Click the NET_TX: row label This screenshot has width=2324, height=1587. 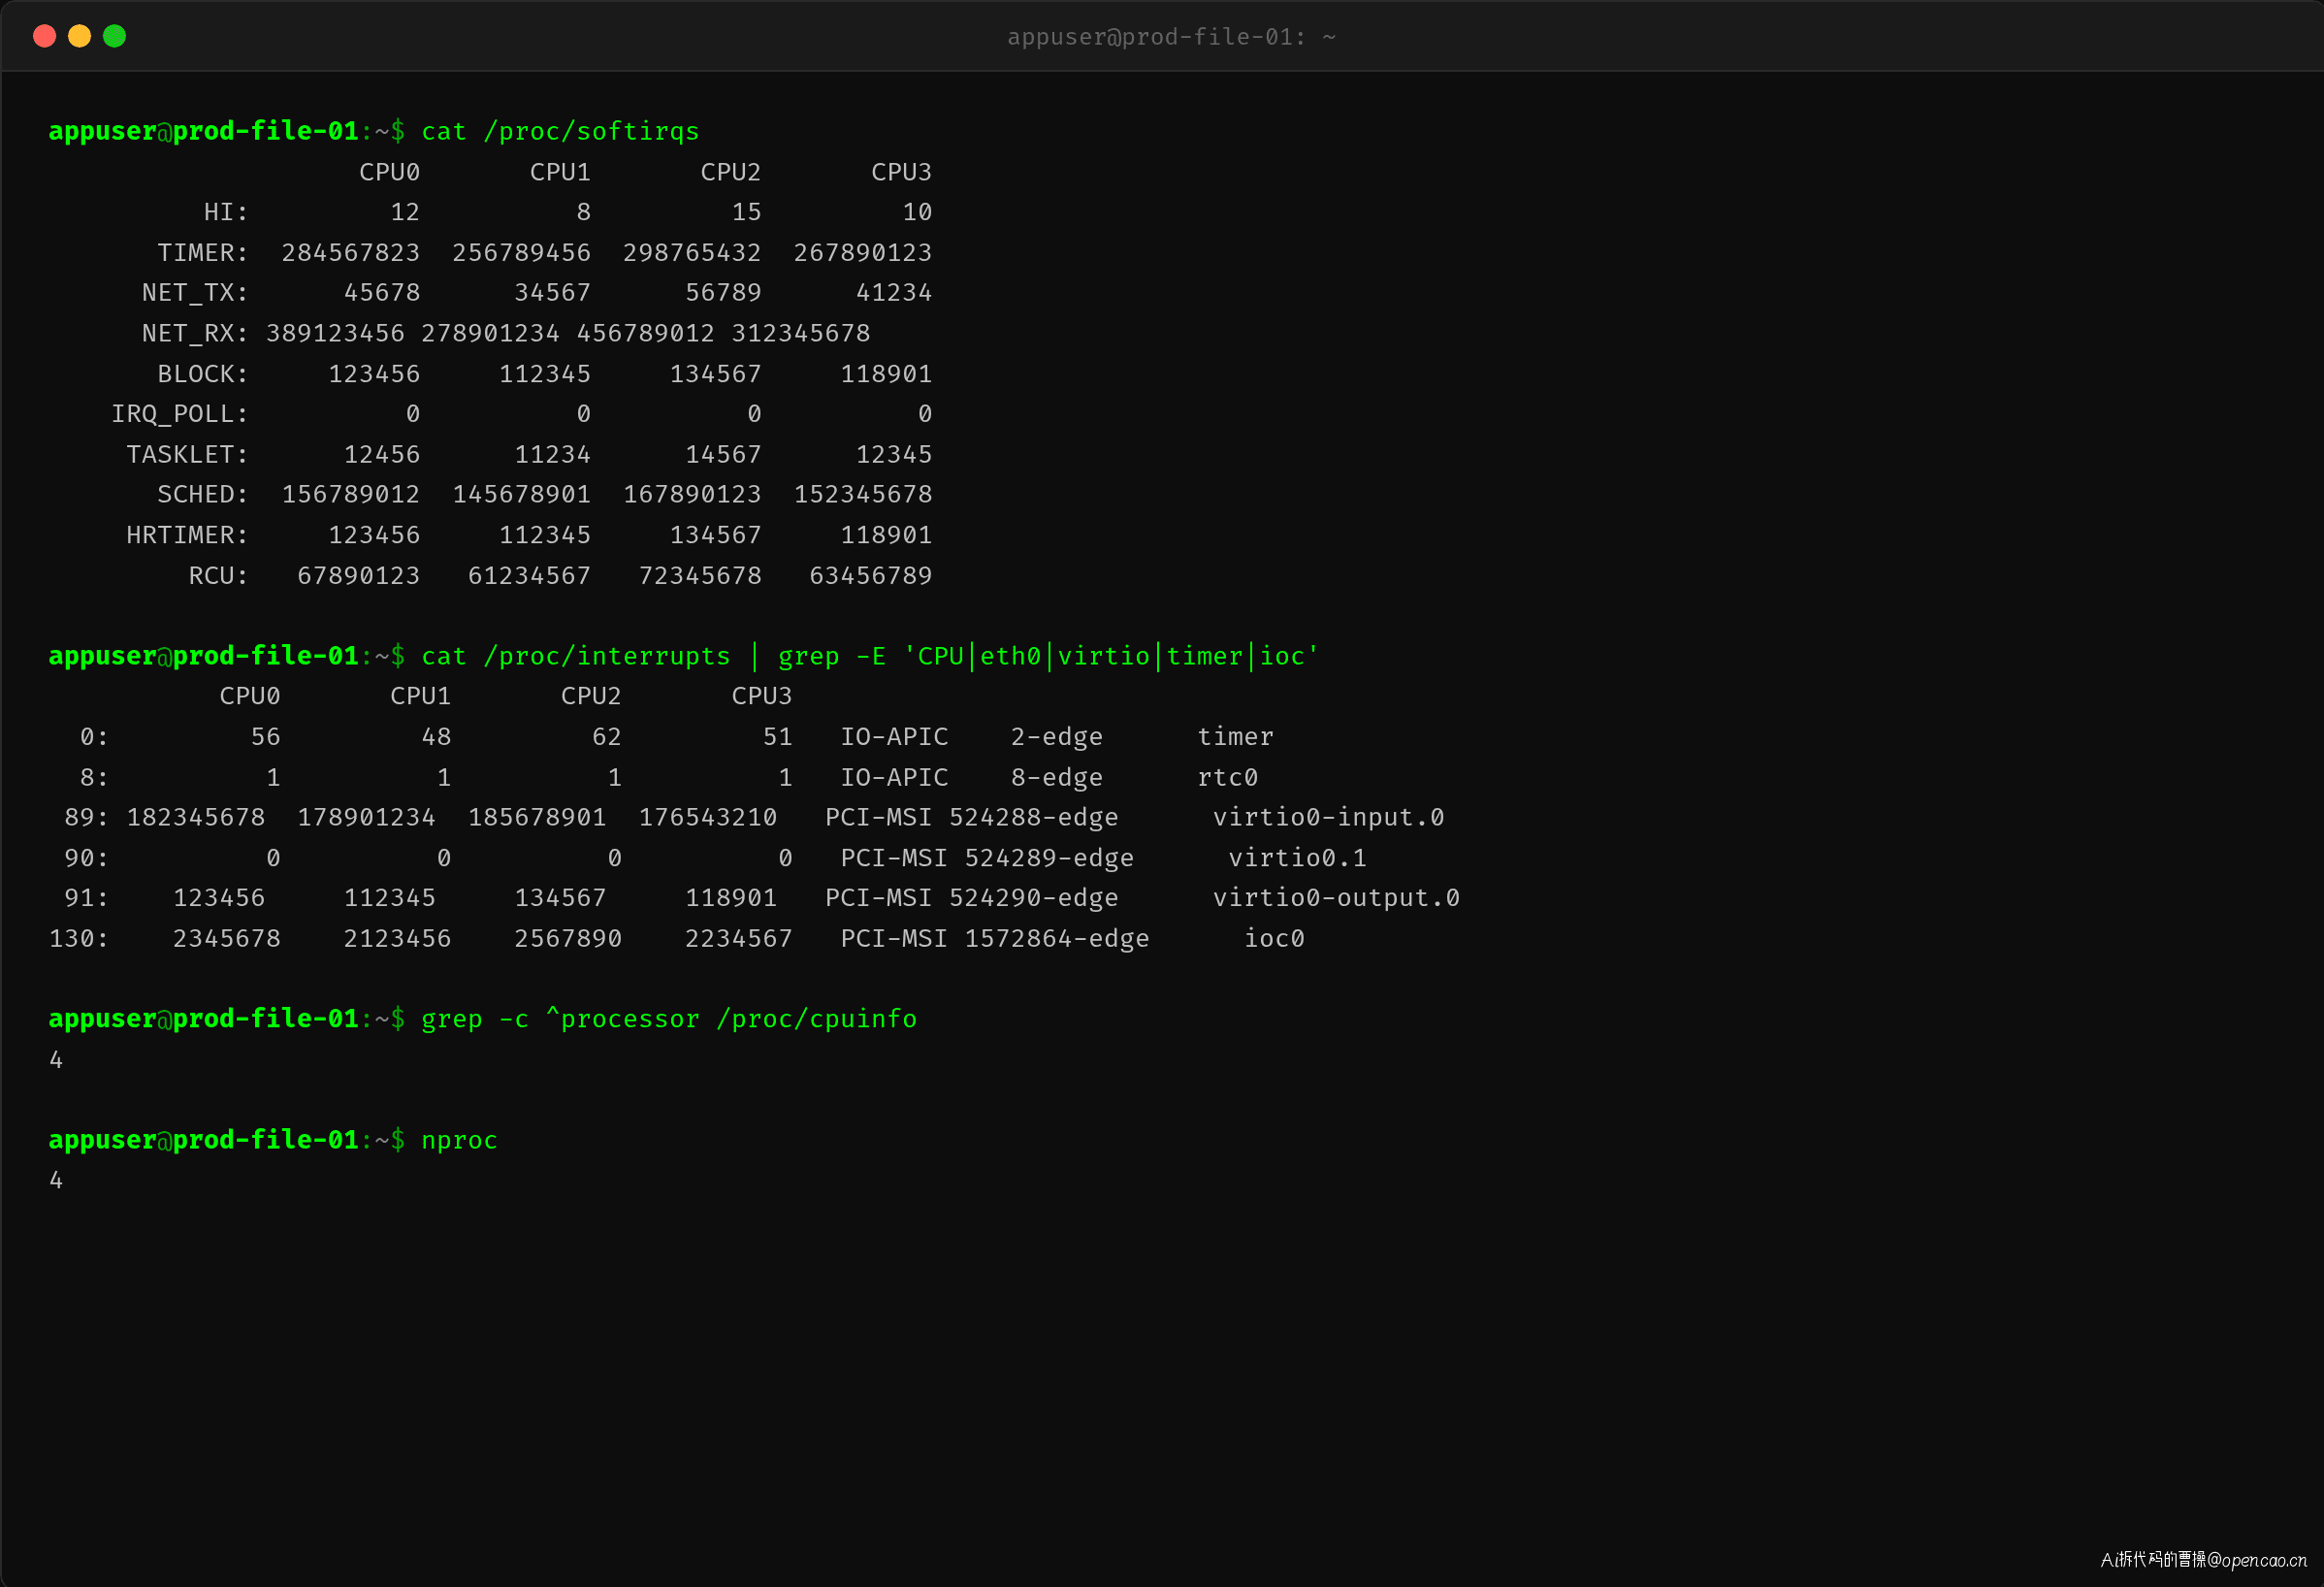195,292
